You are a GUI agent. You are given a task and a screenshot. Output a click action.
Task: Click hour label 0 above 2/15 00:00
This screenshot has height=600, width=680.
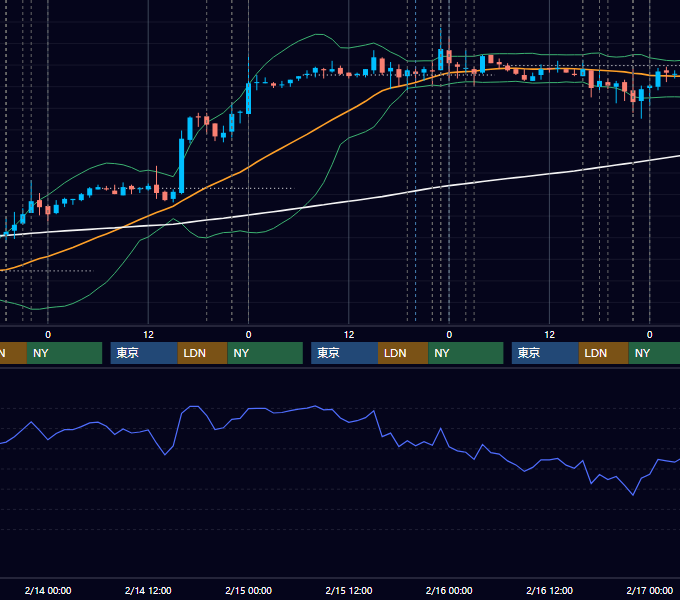[x=248, y=335]
